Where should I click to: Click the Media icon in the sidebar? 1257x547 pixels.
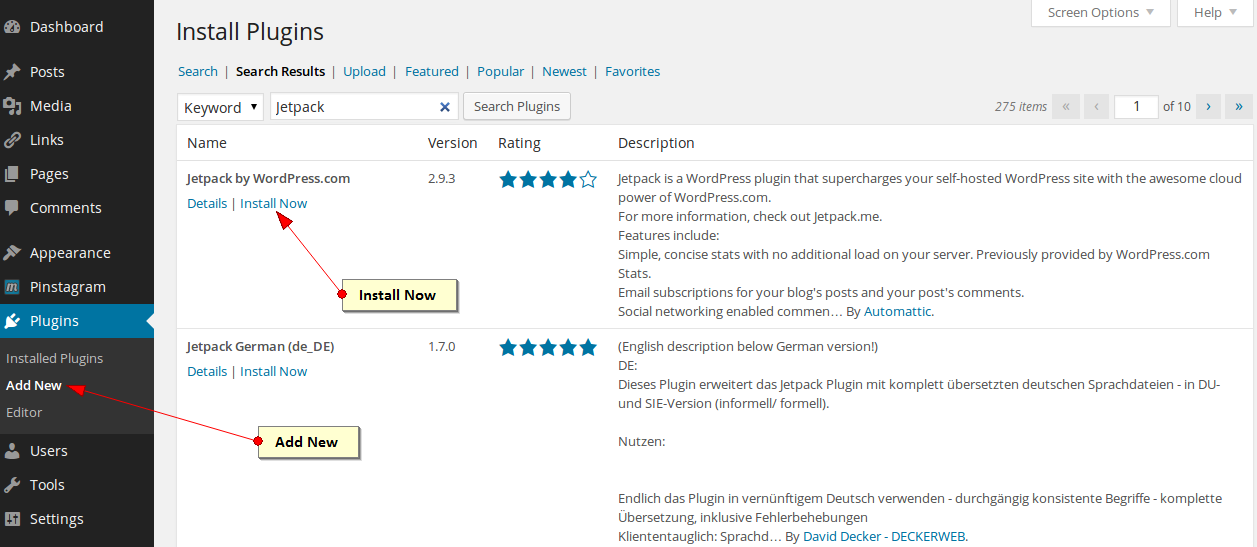pyautogui.click(x=12, y=106)
